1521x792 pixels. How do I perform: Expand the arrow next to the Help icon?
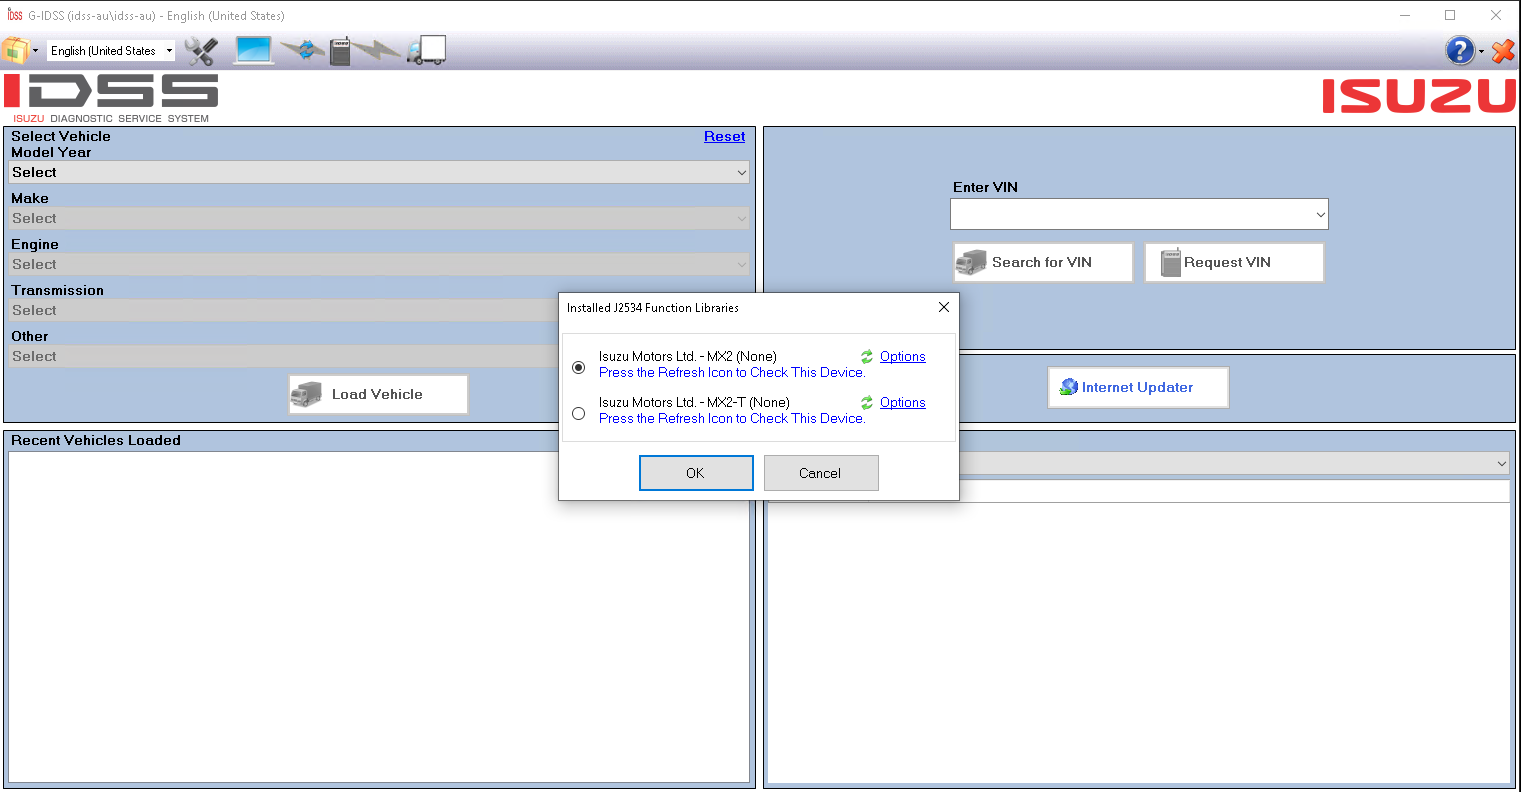tap(1481, 52)
